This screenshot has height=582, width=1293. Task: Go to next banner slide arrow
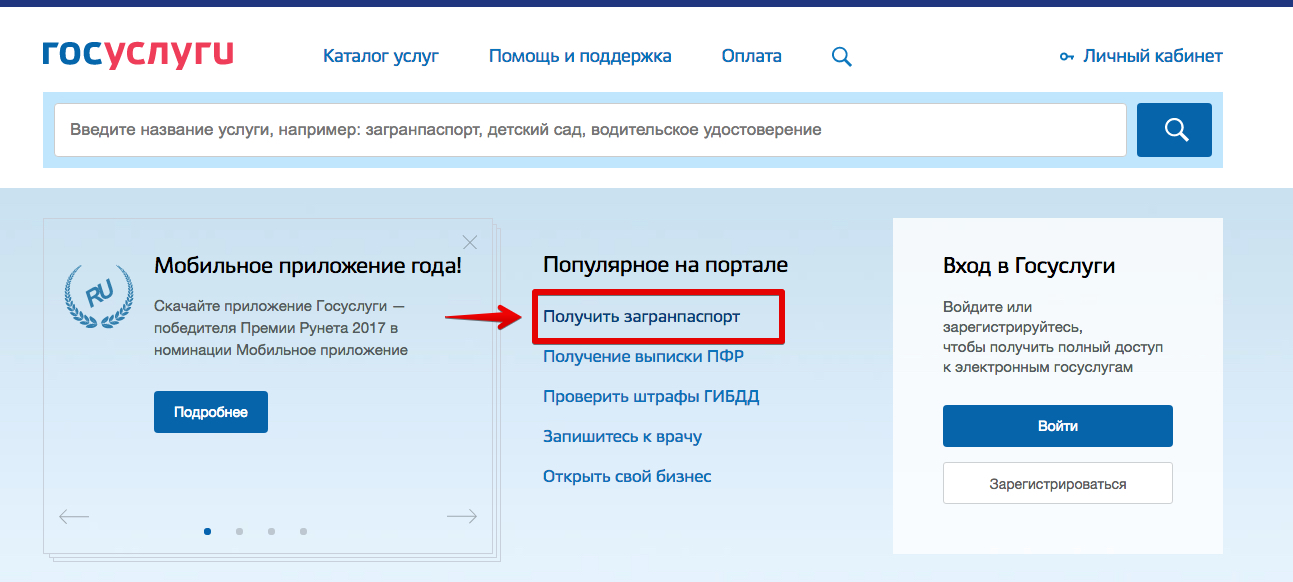click(462, 517)
